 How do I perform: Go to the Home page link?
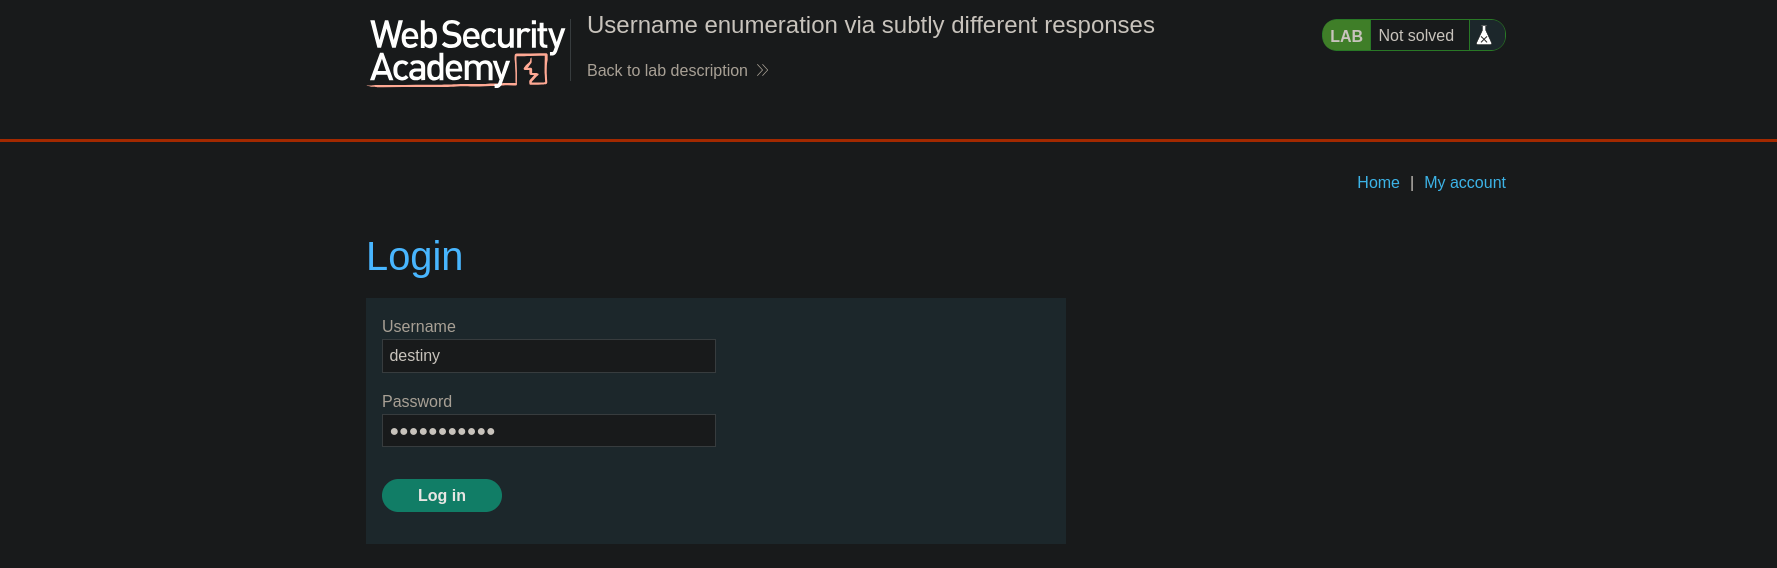1378,182
